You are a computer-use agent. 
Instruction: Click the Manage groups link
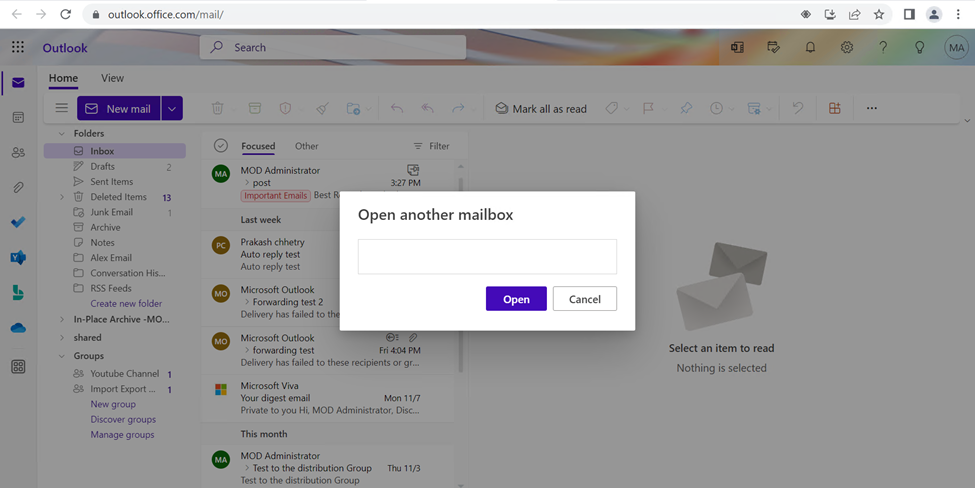coord(122,435)
